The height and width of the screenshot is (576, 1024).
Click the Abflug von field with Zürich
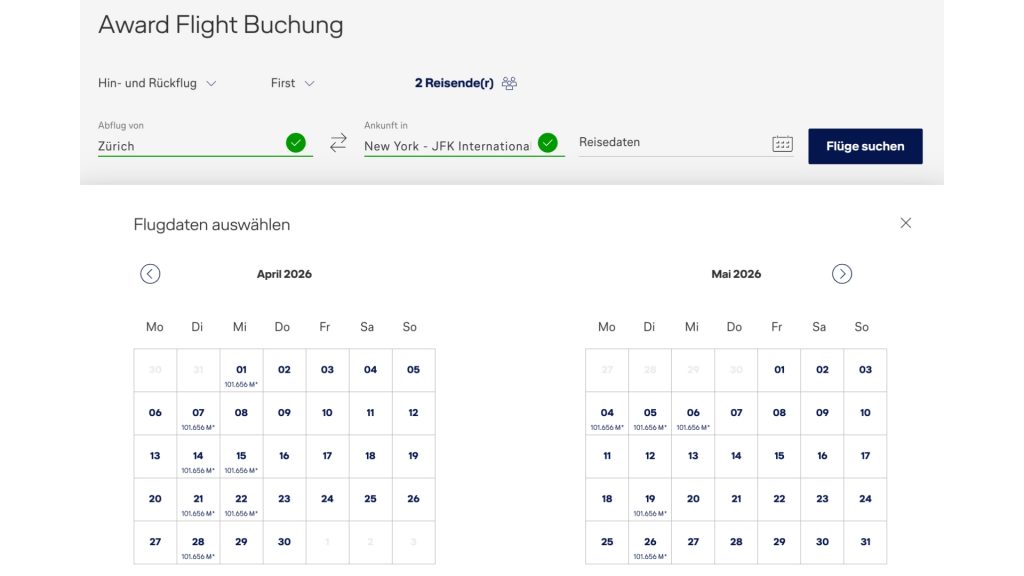pos(190,145)
